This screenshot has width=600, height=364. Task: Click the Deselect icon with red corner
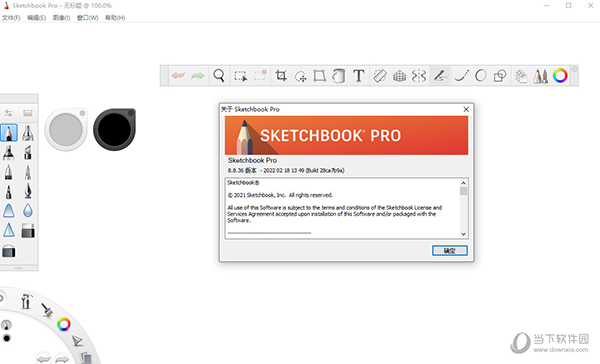coord(261,75)
